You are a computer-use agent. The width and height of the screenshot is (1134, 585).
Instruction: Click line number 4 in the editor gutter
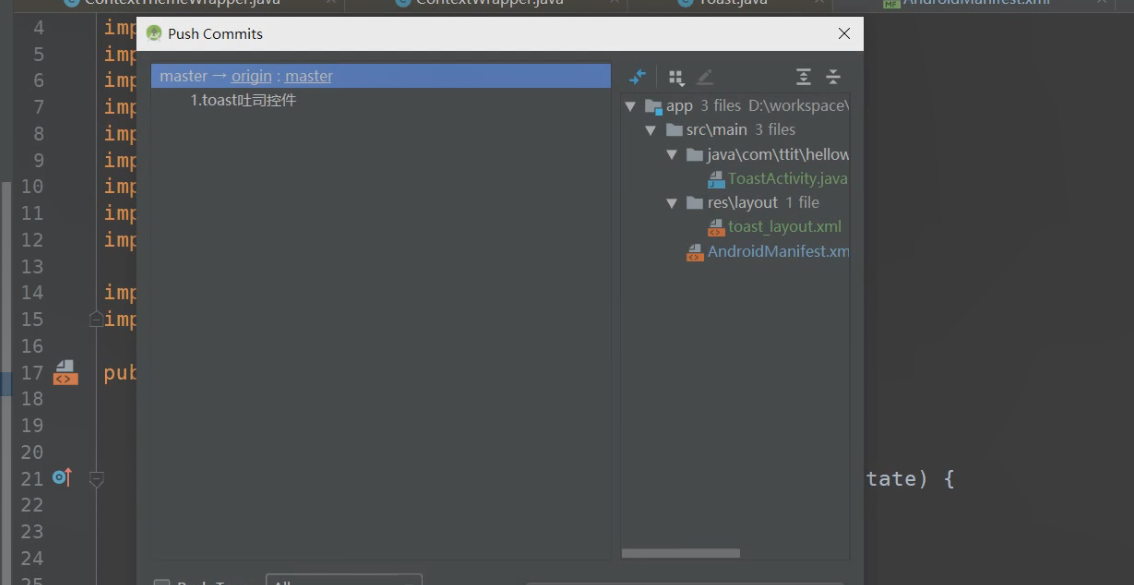pyautogui.click(x=38, y=28)
